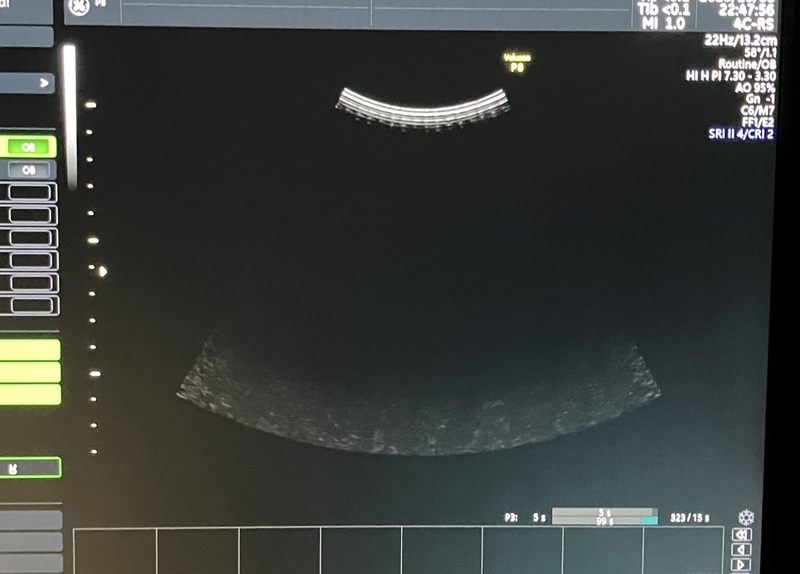This screenshot has width=800, height=574.
Task: Toggle the green highlighted OB button
Action: coord(29,147)
